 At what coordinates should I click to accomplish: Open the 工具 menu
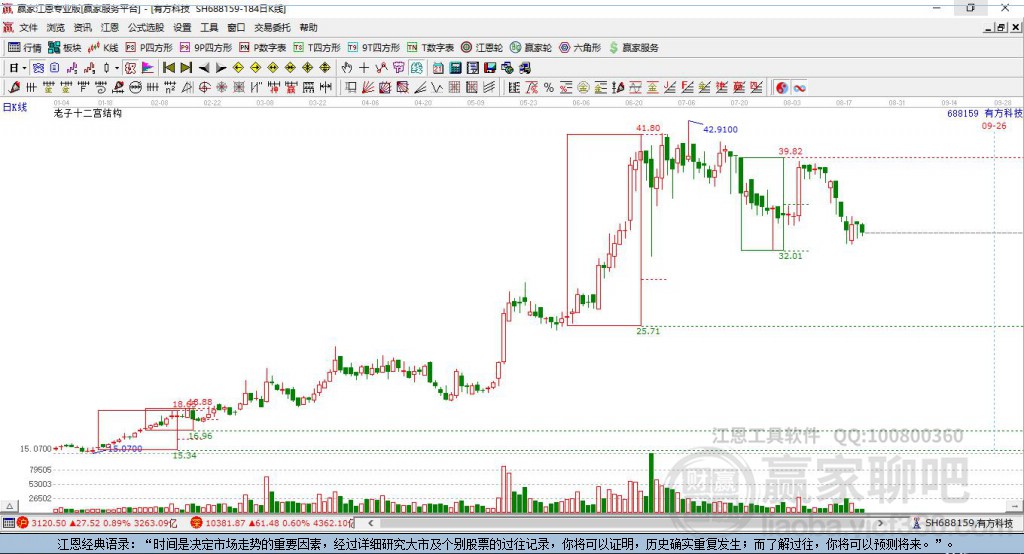209,27
